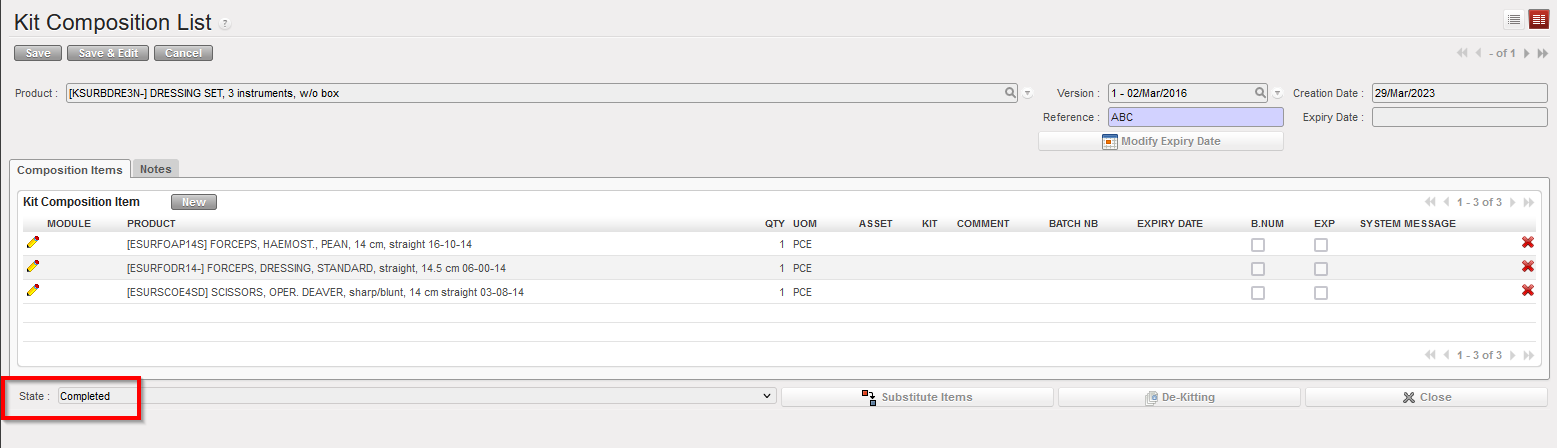Click the Save & Edit button
The height and width of the screenshot is (448, 1557).
pos(108,53)
